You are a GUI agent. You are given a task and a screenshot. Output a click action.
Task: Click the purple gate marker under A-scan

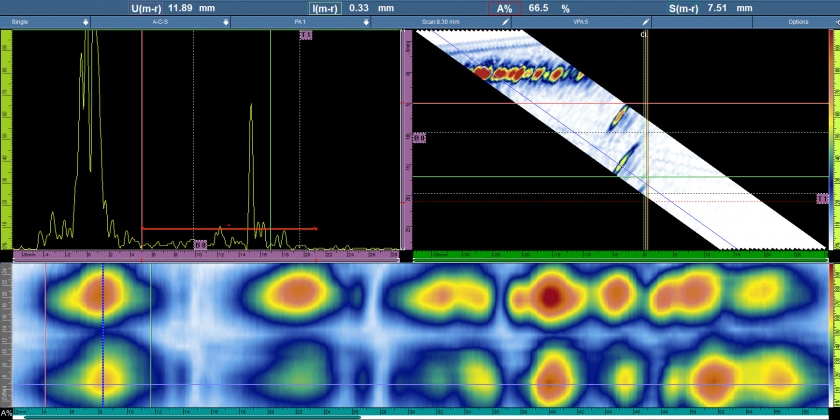coord(200,244)
